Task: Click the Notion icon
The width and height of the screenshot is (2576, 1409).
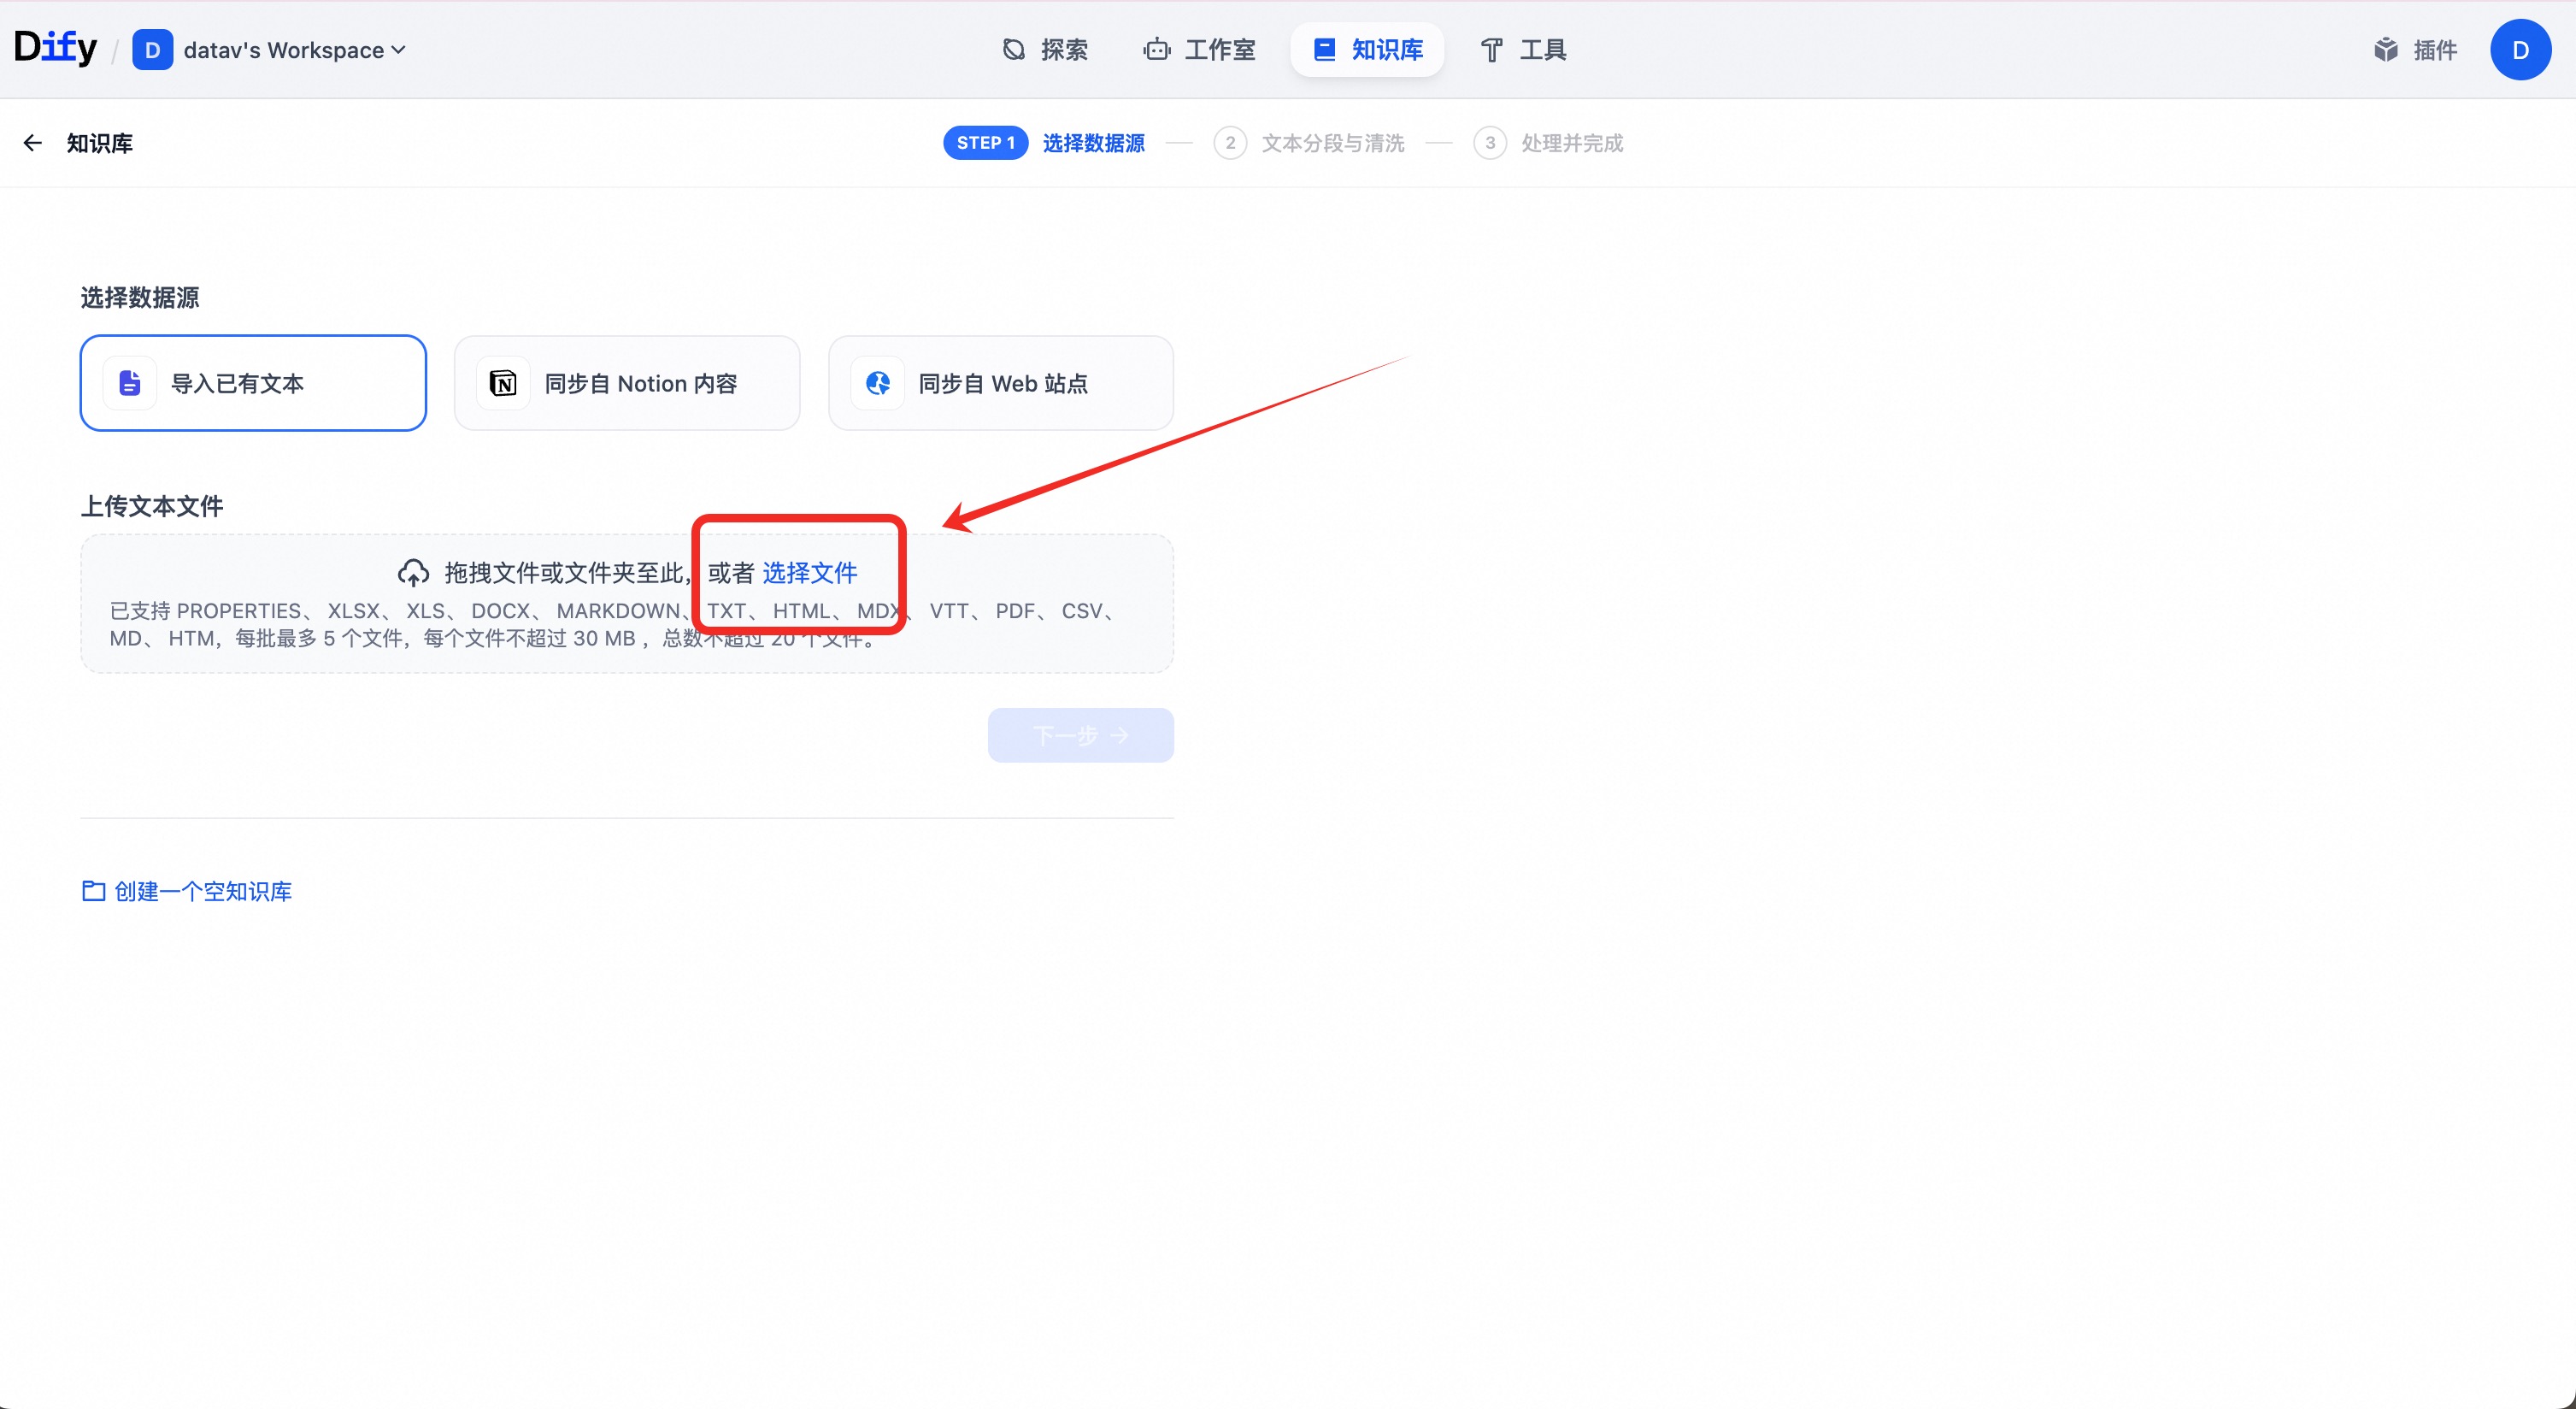Action: 503,383
